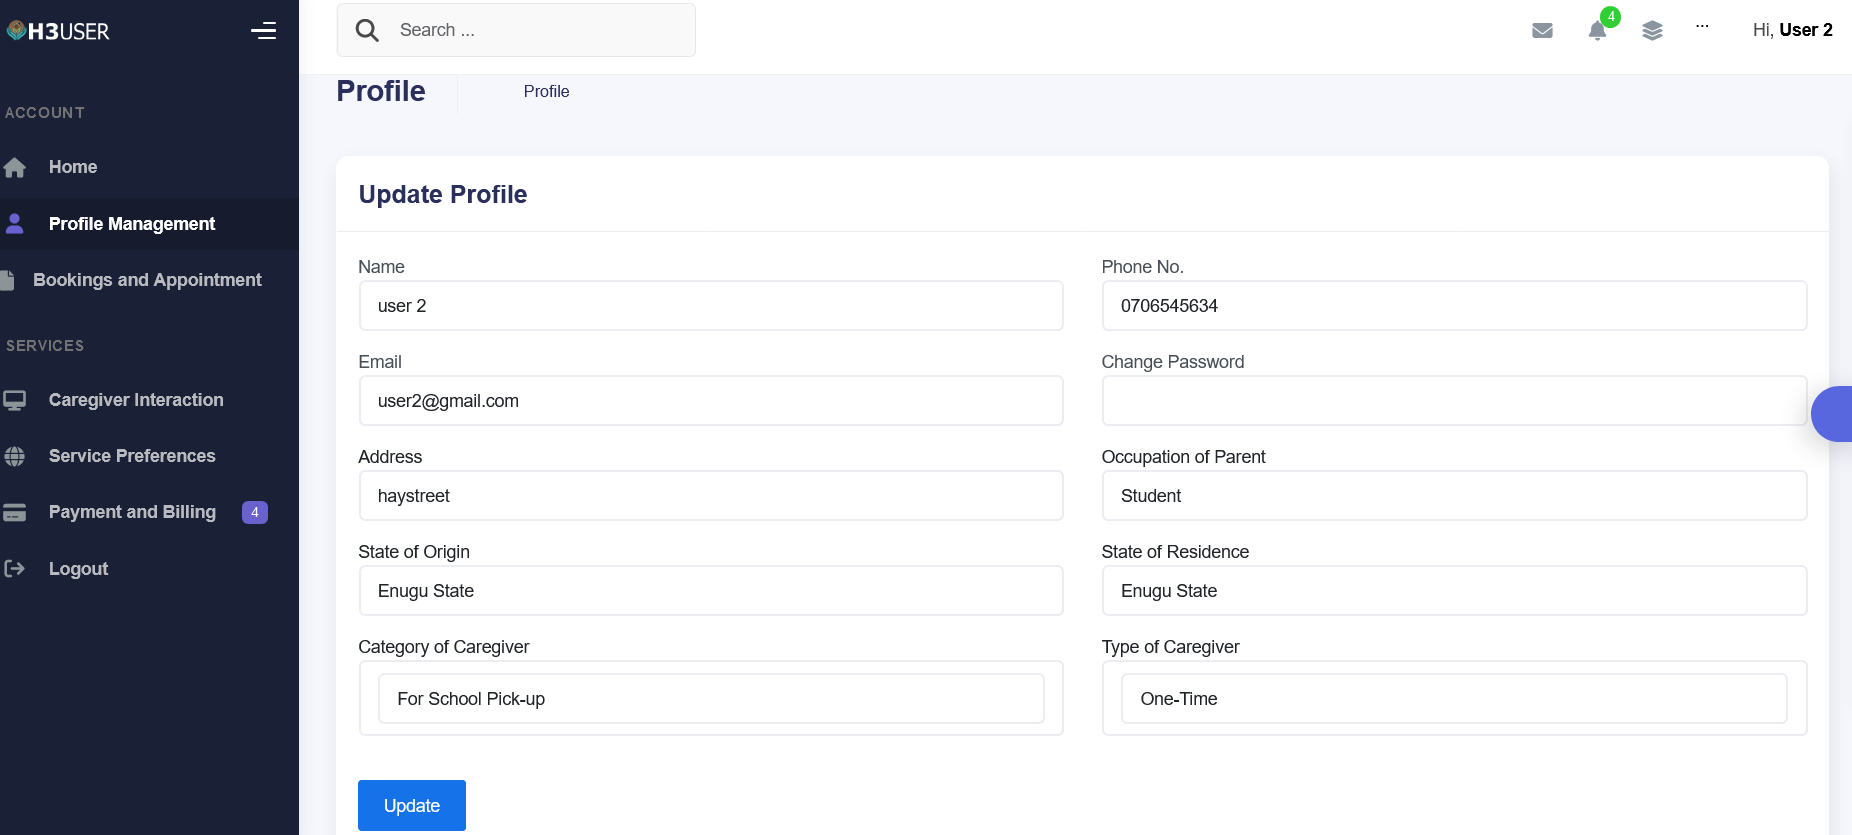Click the Payment and Billing card icon

tap(15, 513)
